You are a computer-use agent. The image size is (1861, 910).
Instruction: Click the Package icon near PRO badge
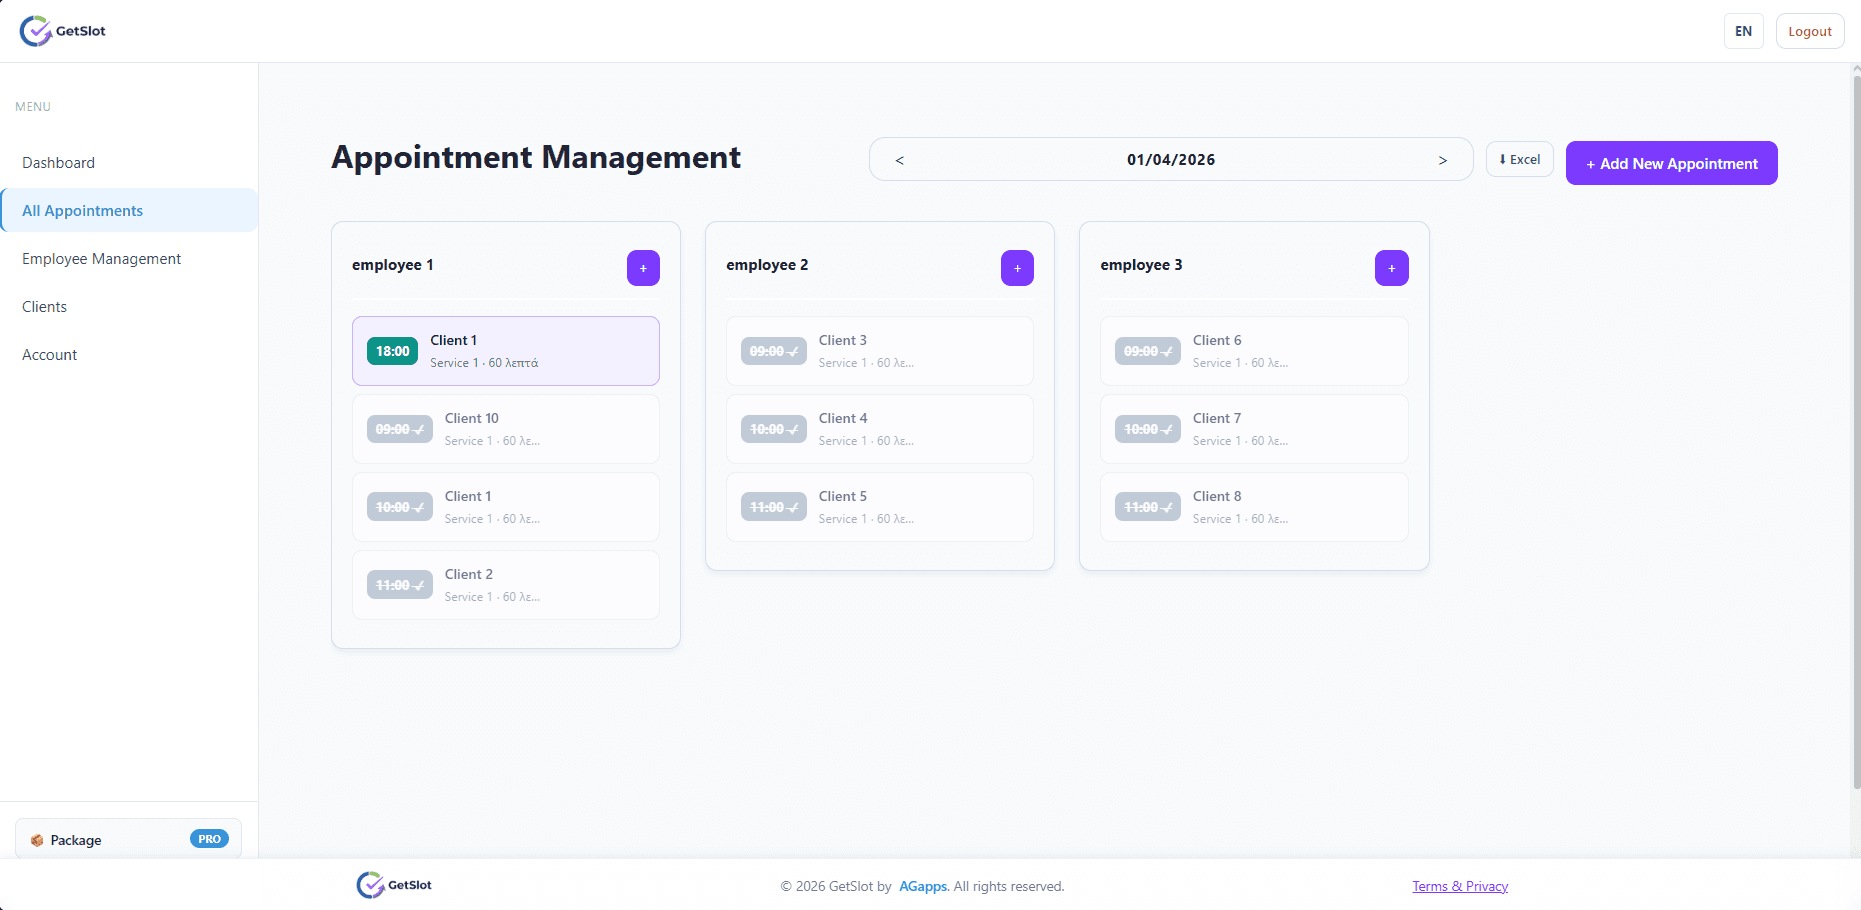click(x=37, y=839)
